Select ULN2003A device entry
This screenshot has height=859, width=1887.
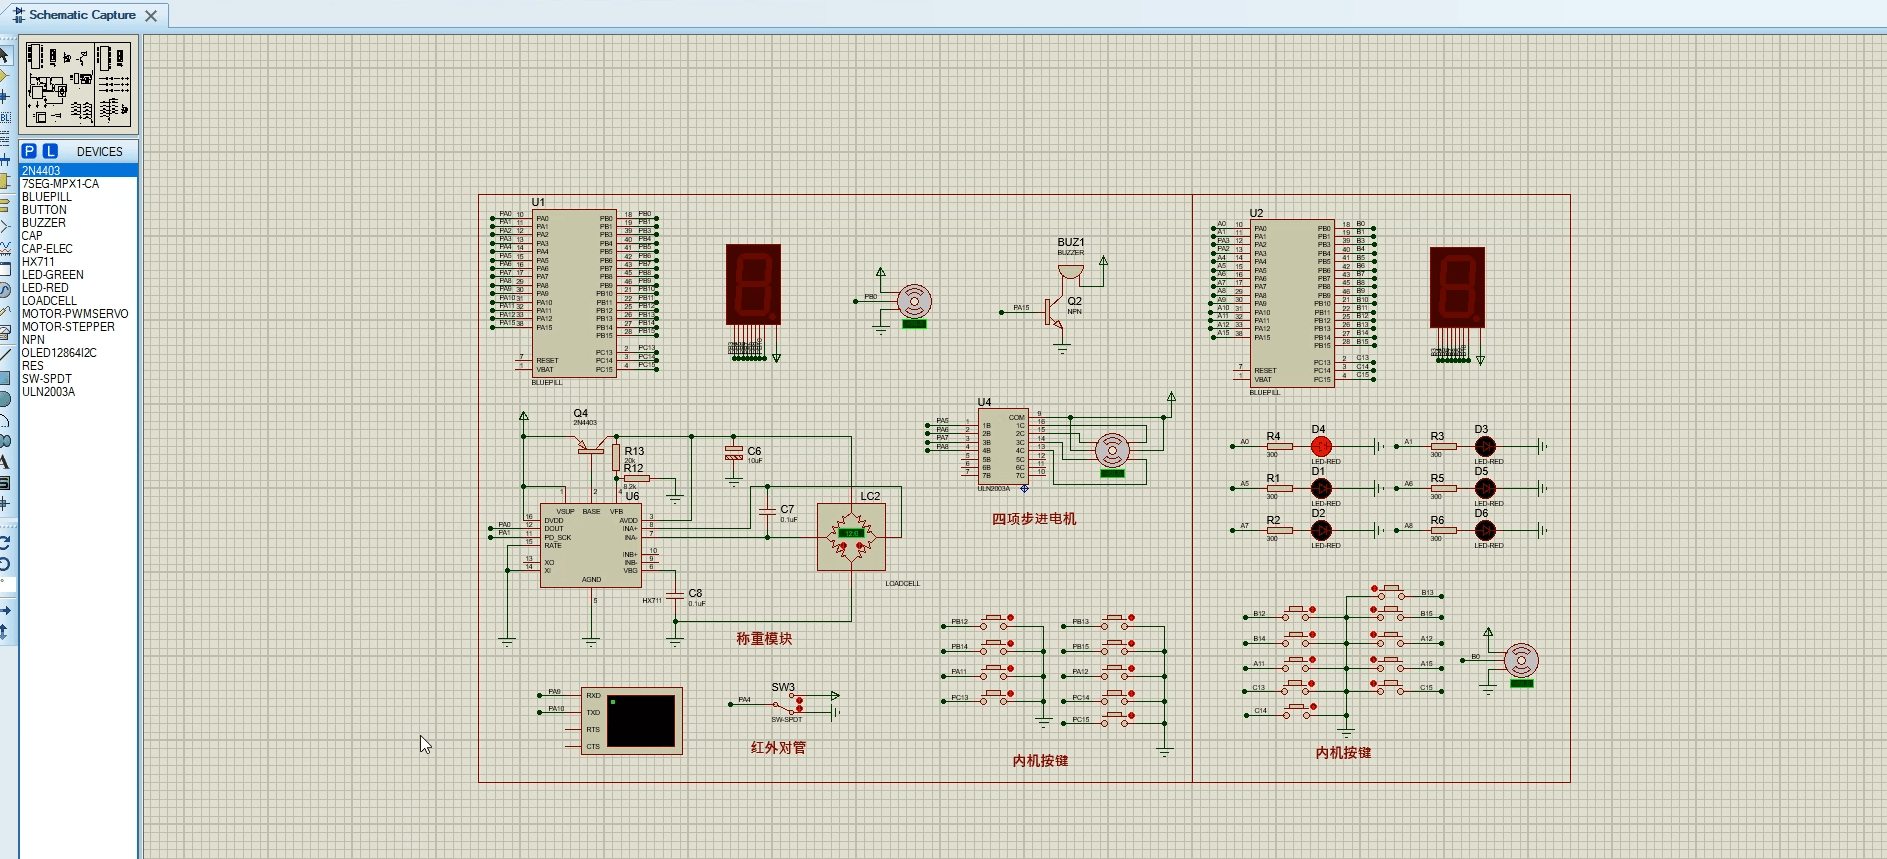click(x=78, y=392)
